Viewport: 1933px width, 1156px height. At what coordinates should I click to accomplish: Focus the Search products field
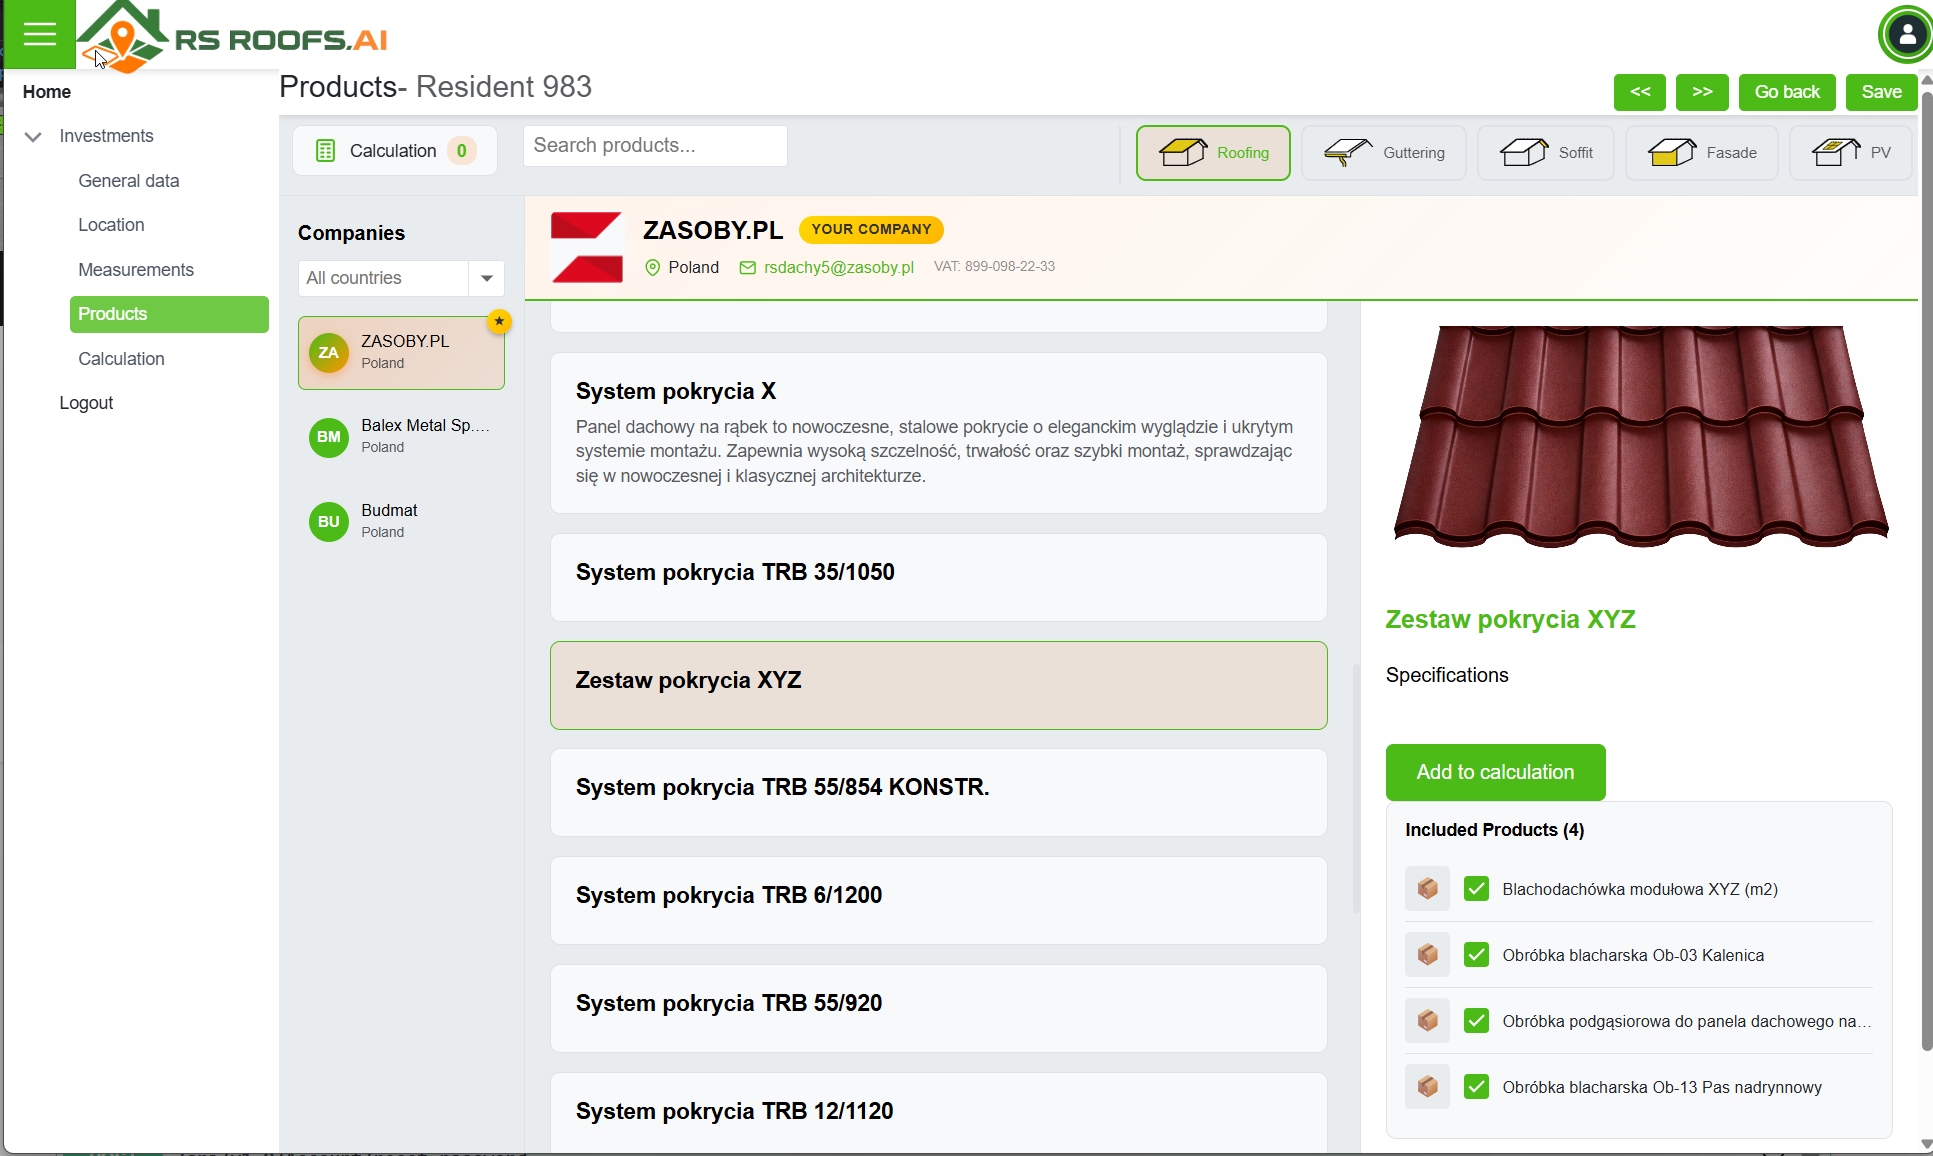pos(654,145)
